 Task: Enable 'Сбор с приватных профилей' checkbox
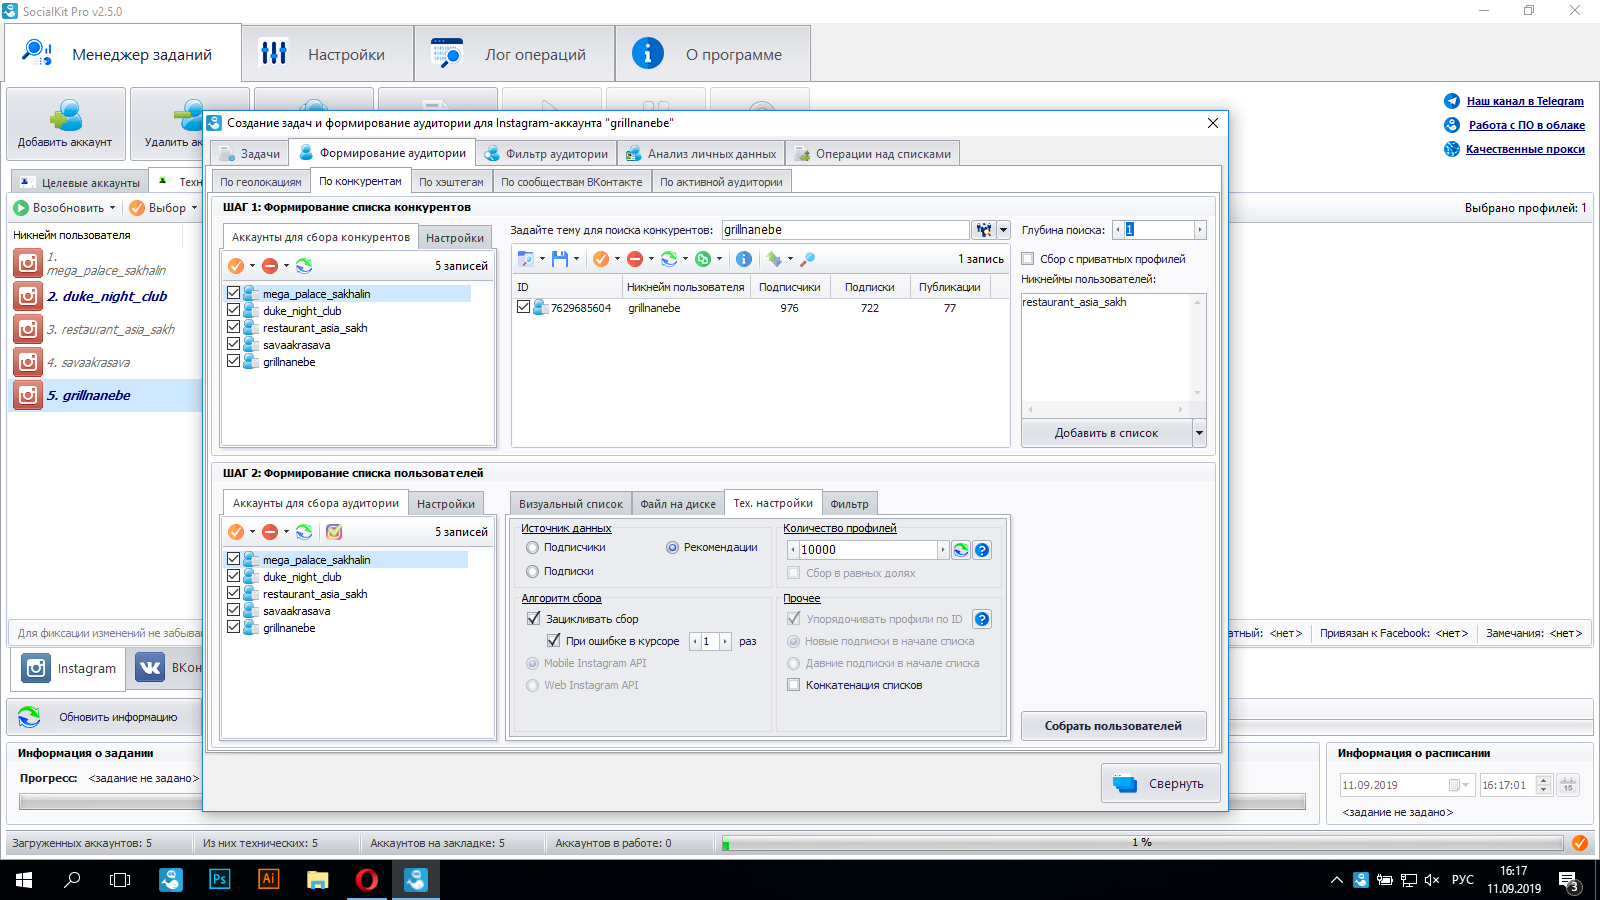pos(1028,259)
